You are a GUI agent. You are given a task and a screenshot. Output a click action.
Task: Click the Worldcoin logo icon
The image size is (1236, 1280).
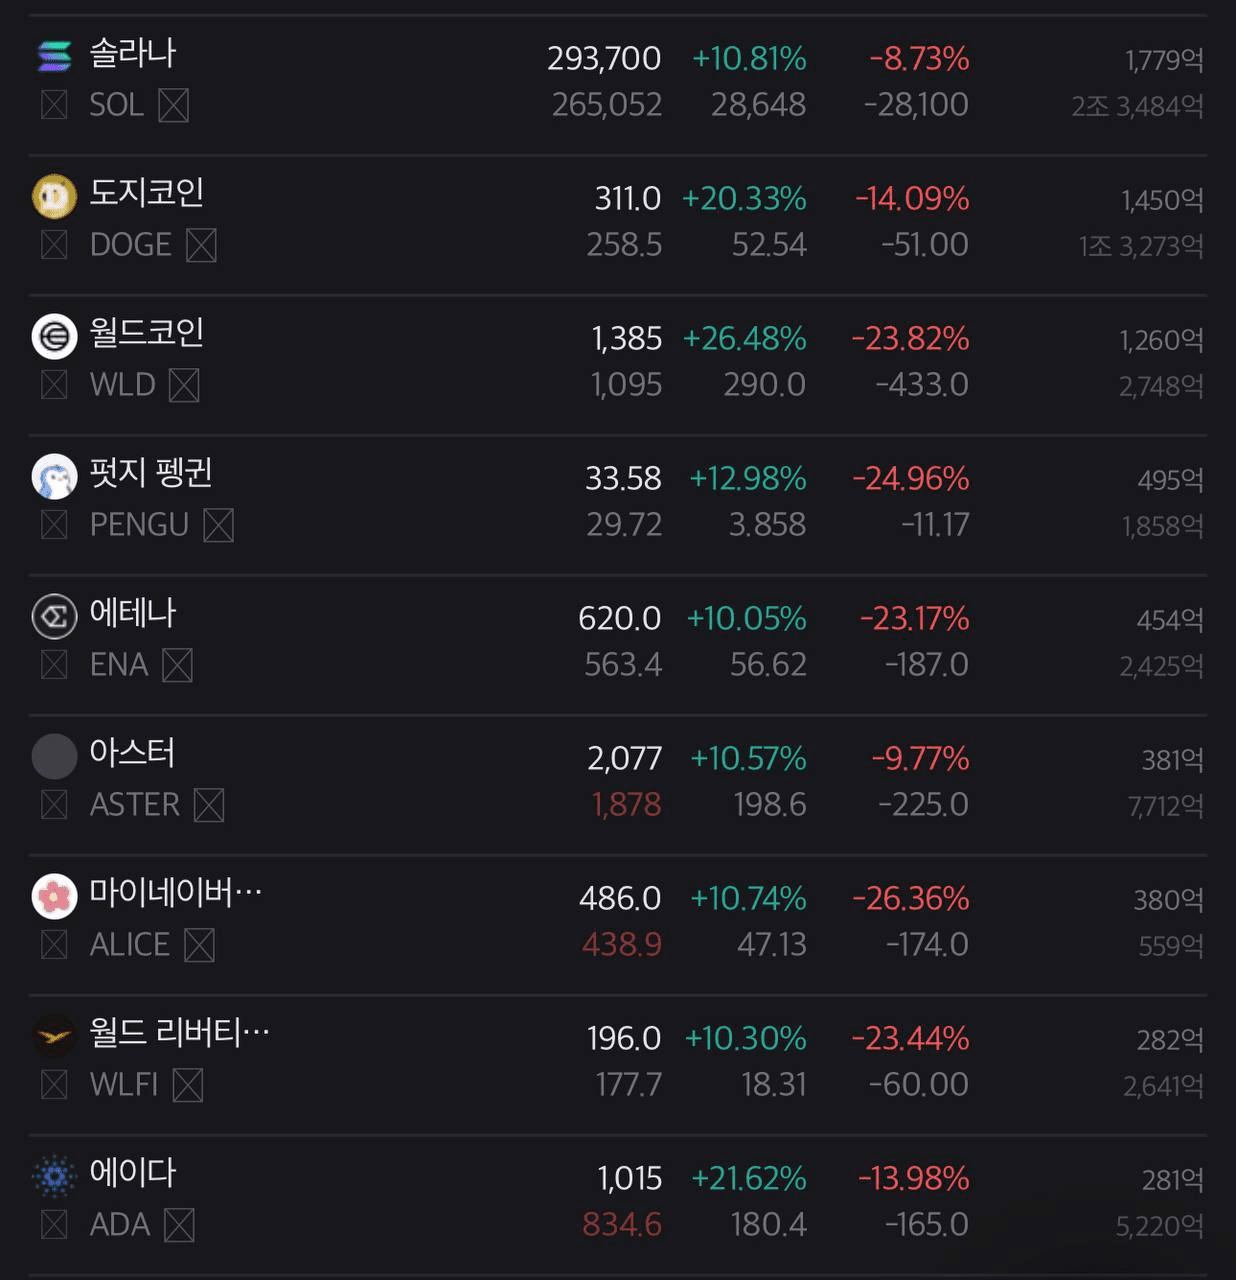point(54,336)
